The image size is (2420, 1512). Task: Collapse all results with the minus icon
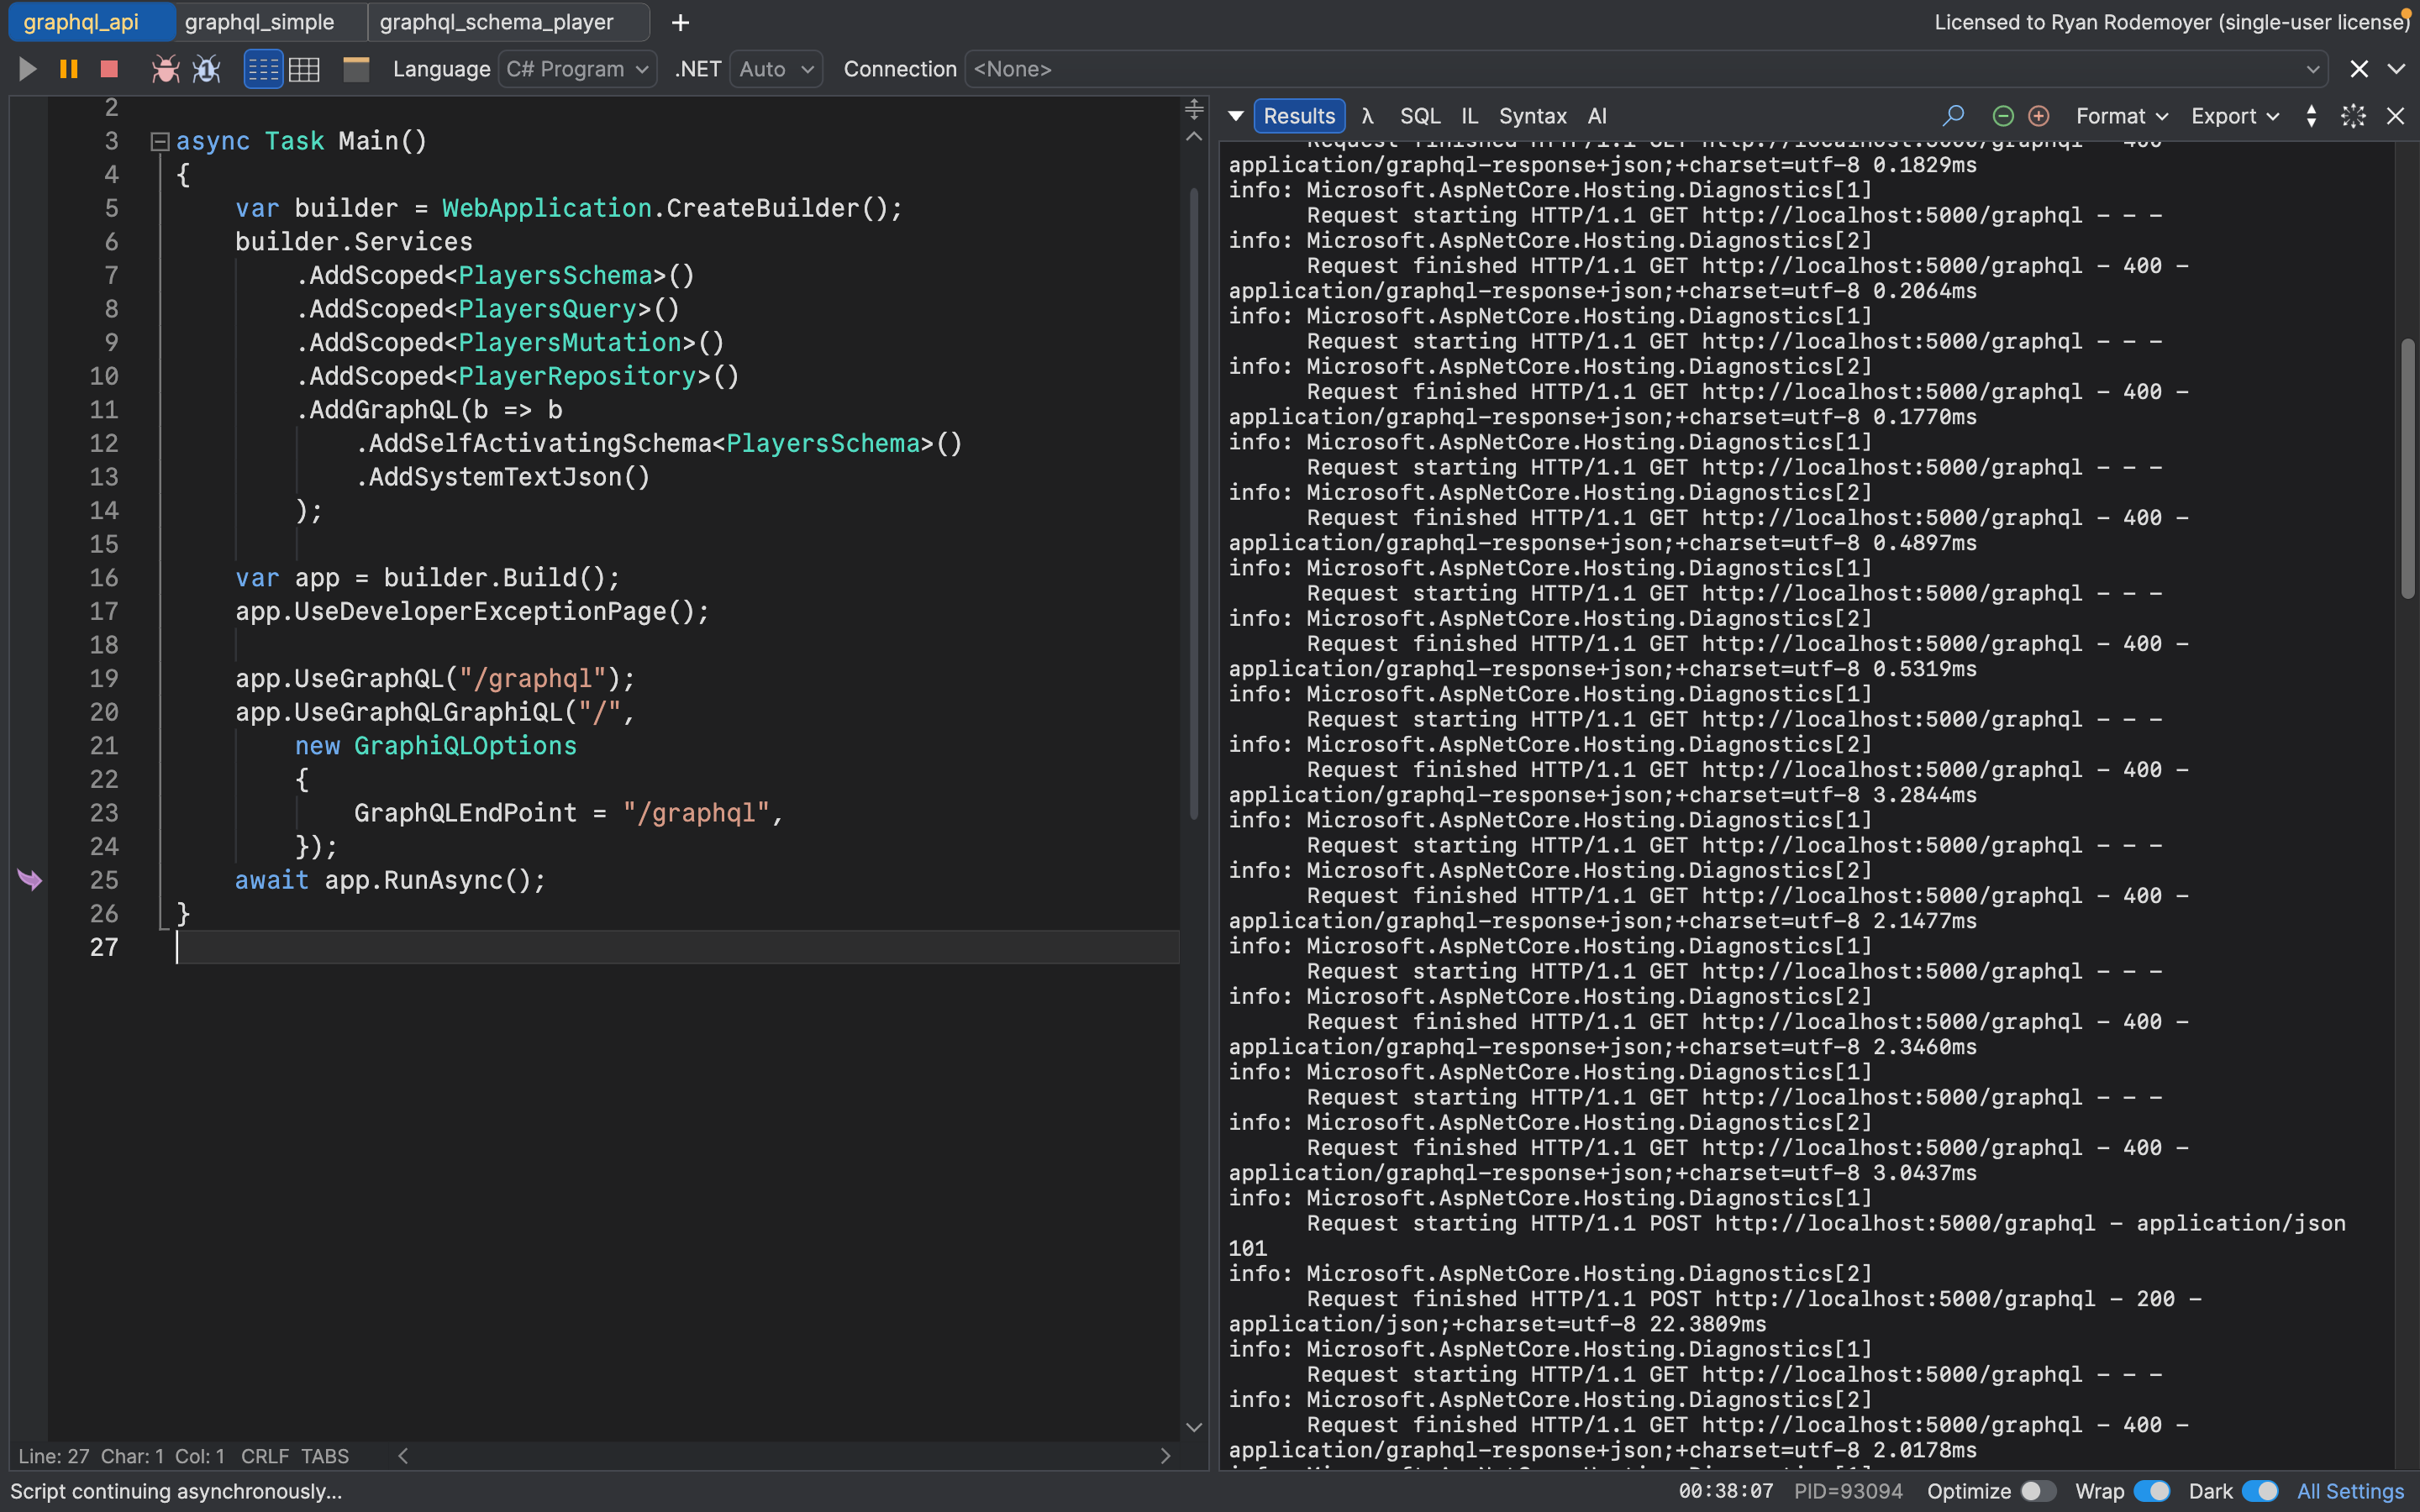point(2003,115)
